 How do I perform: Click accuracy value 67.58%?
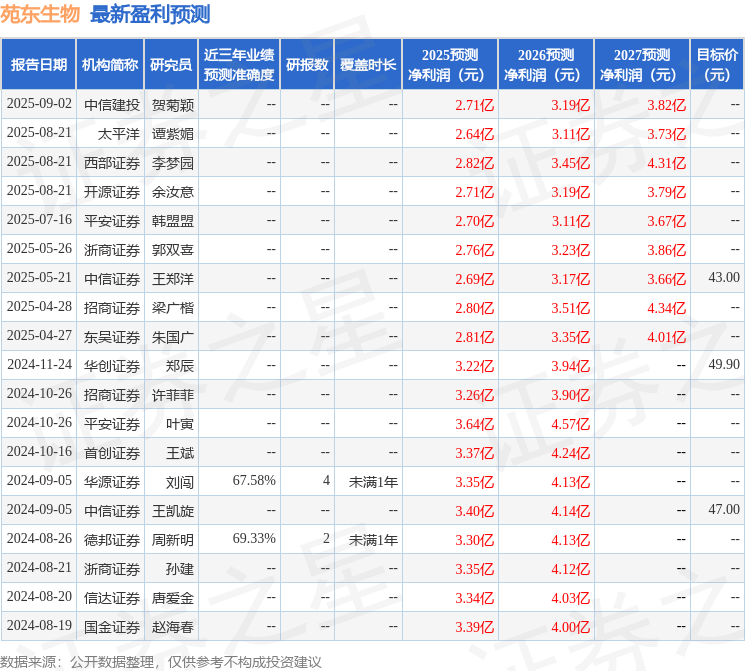click(254, 480)
